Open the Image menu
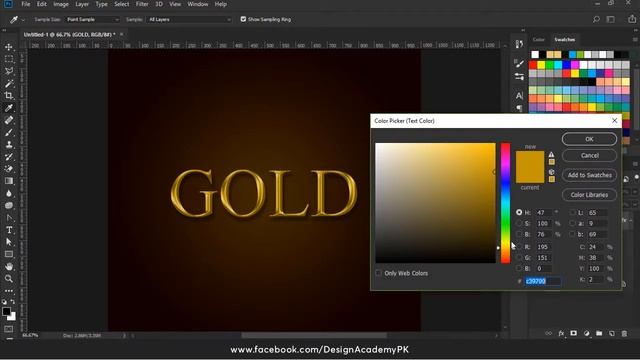Image resolution: width=640 pixels, height=360 pixels. [x=61, y=4]
